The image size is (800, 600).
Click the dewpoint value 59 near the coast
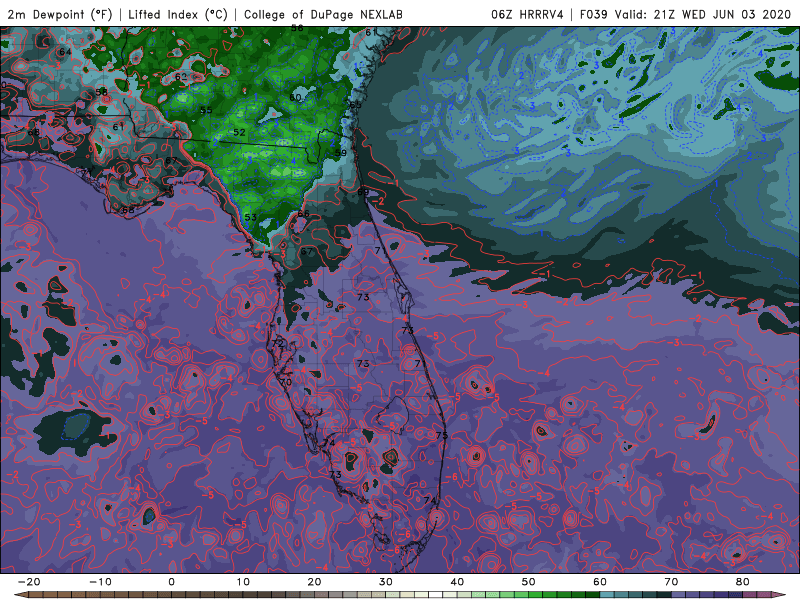click(x=340, y=153)
